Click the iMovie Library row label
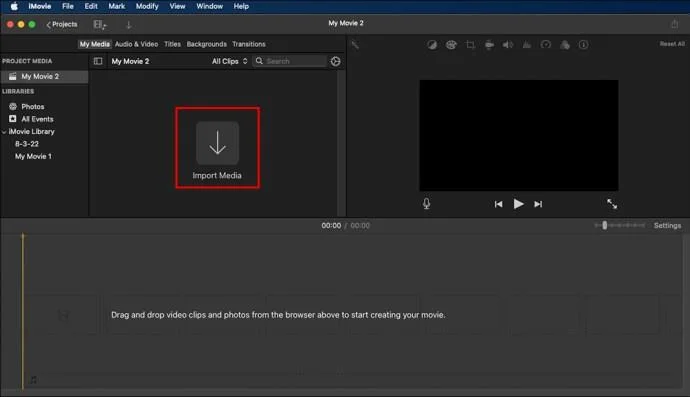Screen dimensions: 690x397 [x=31, y=132]
